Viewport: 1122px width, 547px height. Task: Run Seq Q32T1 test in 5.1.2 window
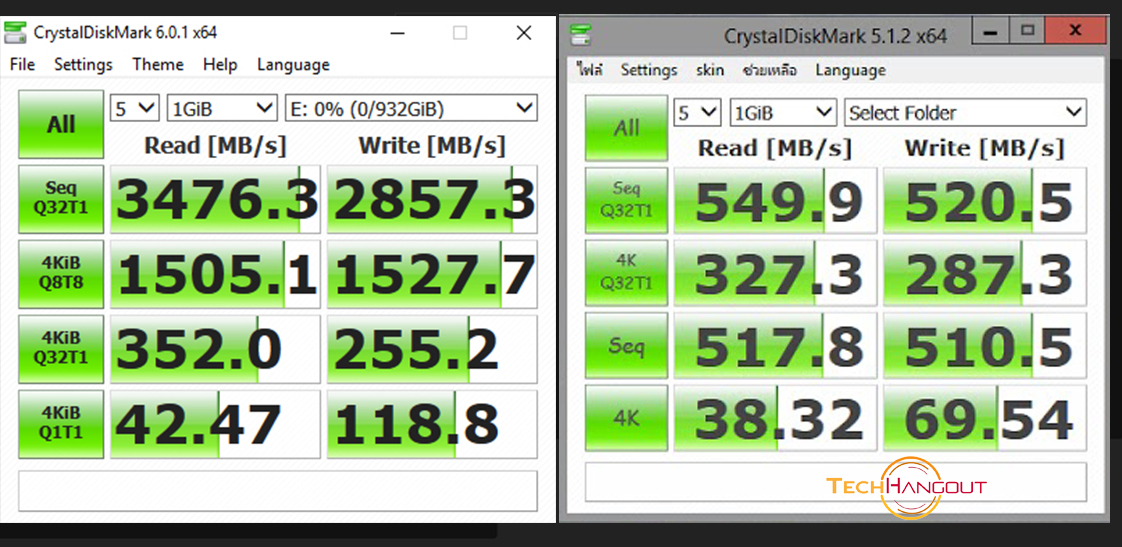pyautogui.click(x=627, y=200)
